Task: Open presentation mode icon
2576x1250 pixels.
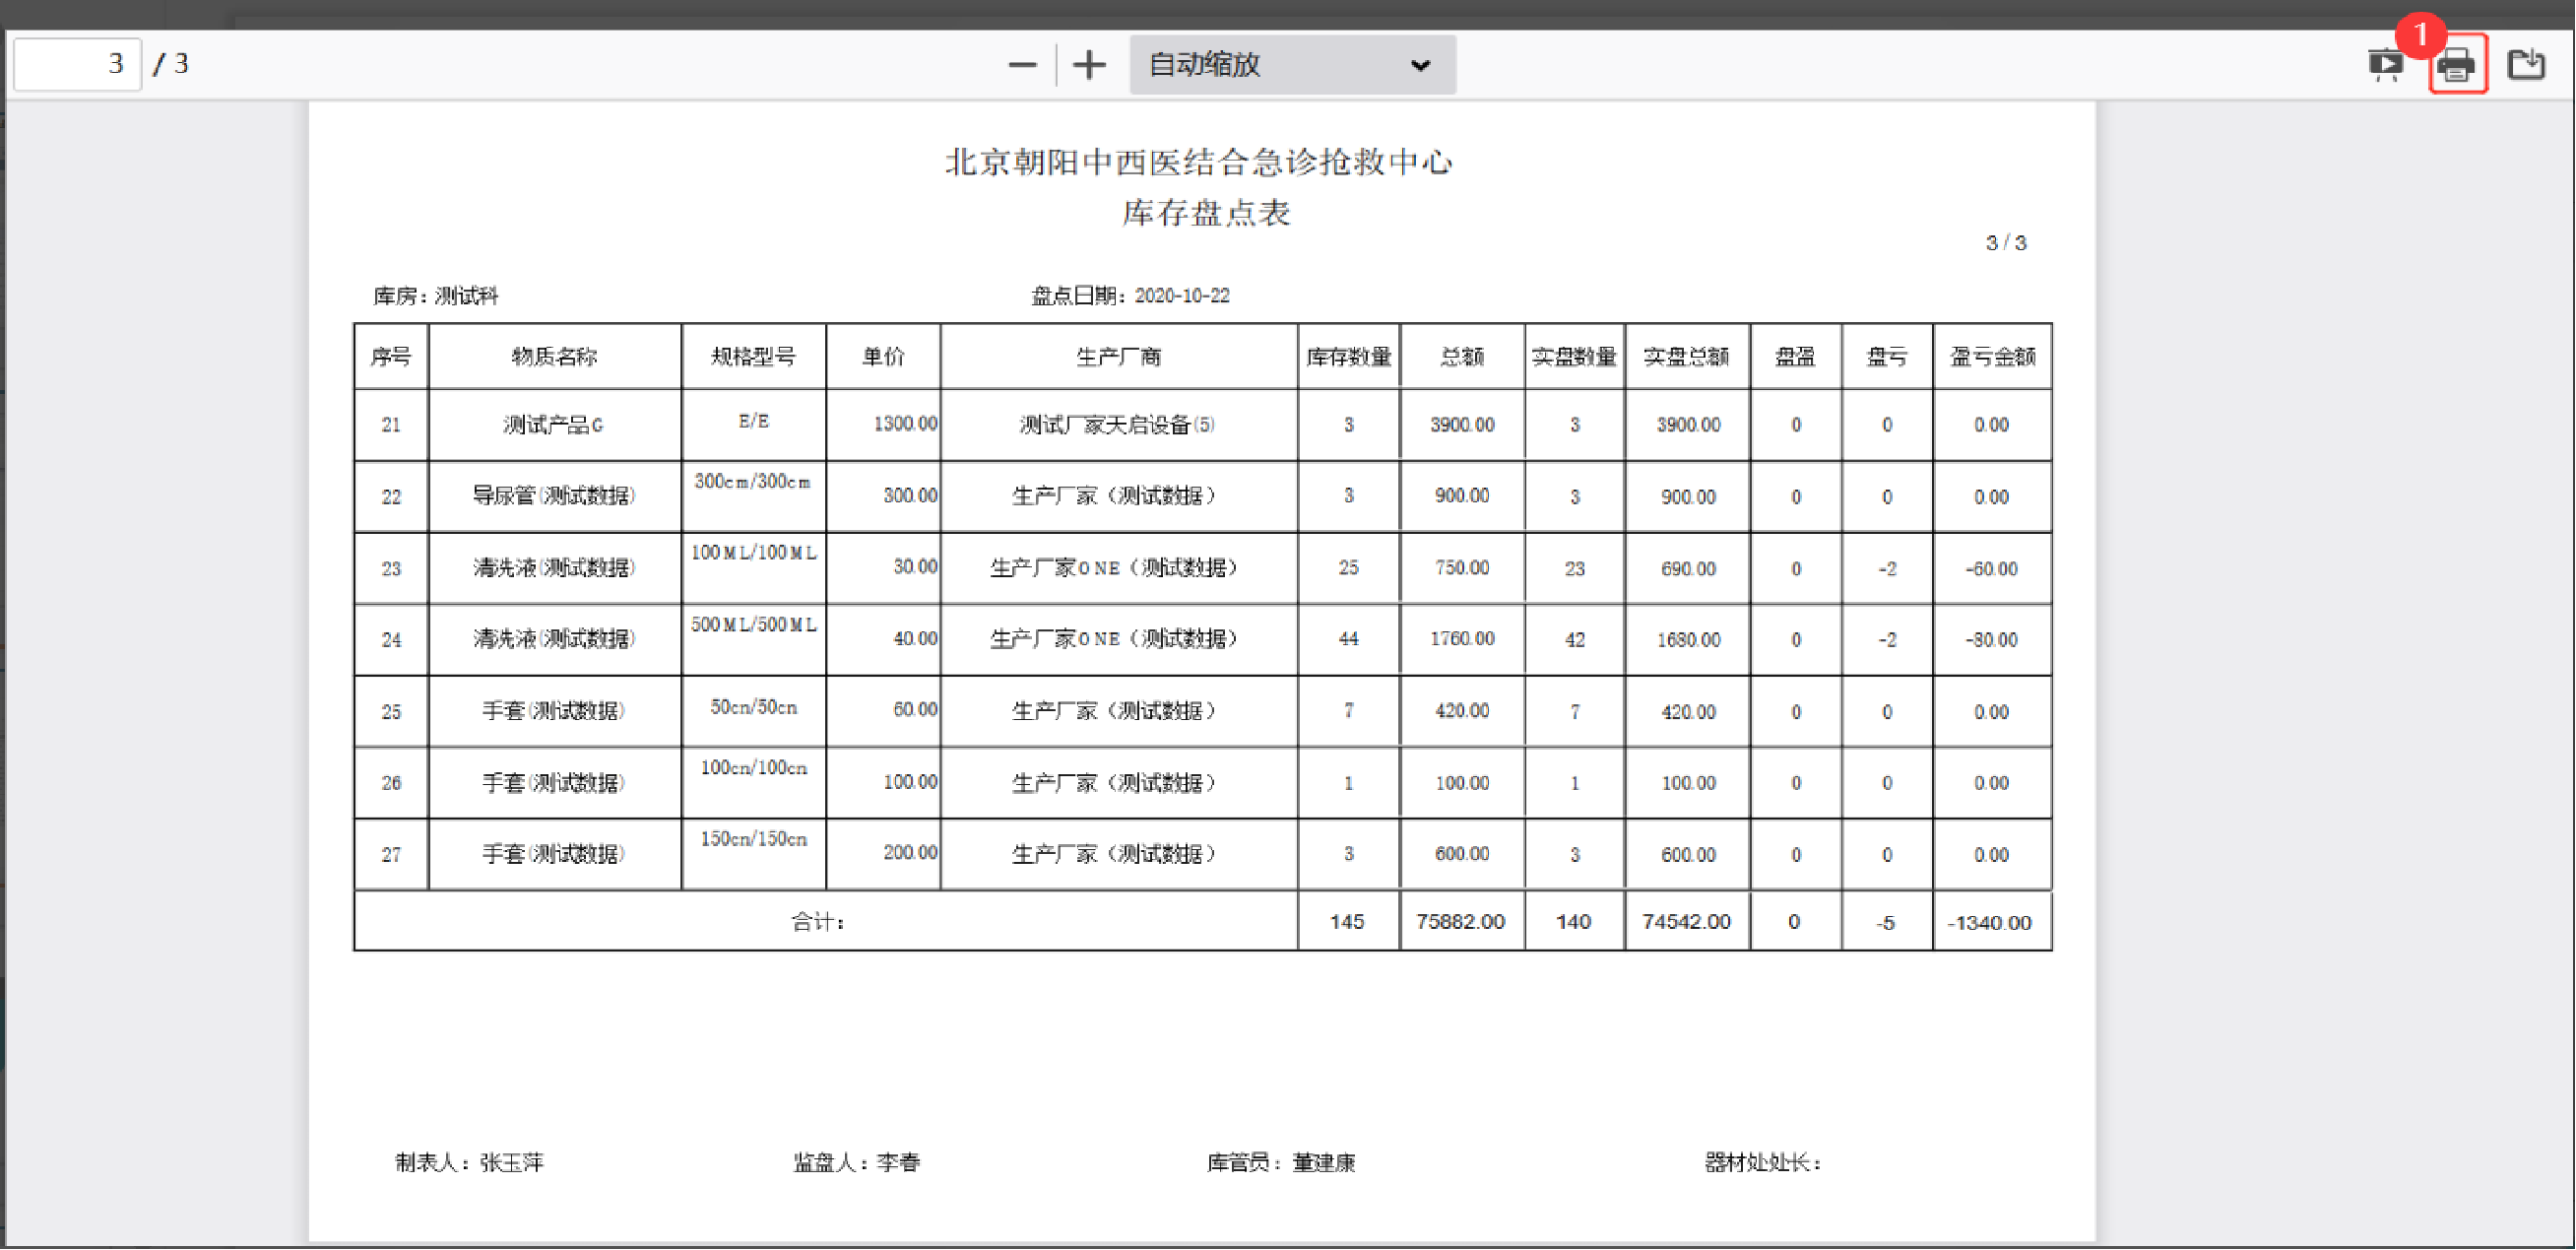Action: point(2385,66)
